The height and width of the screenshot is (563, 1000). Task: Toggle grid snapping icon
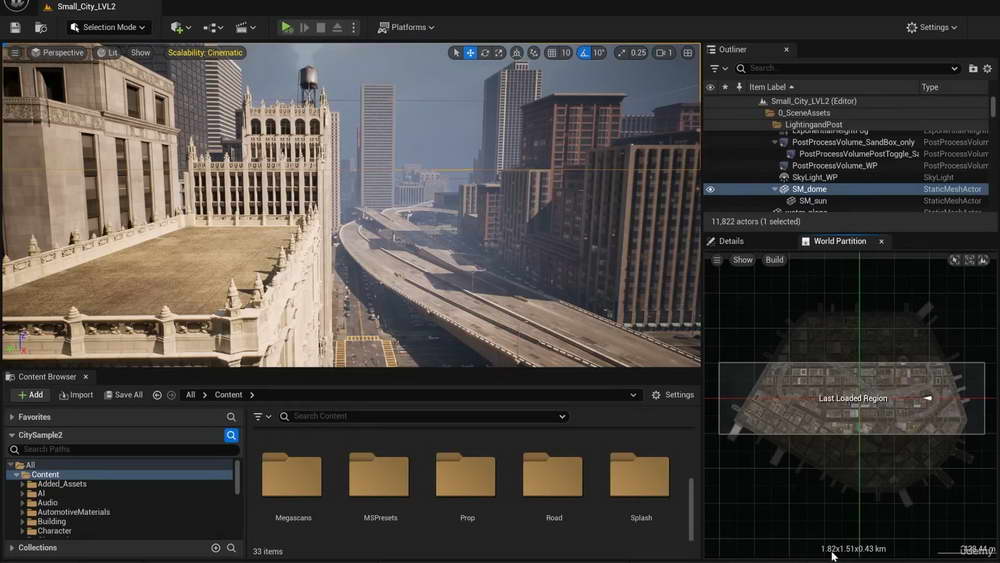pyautogui.click(x=552, y=53)
